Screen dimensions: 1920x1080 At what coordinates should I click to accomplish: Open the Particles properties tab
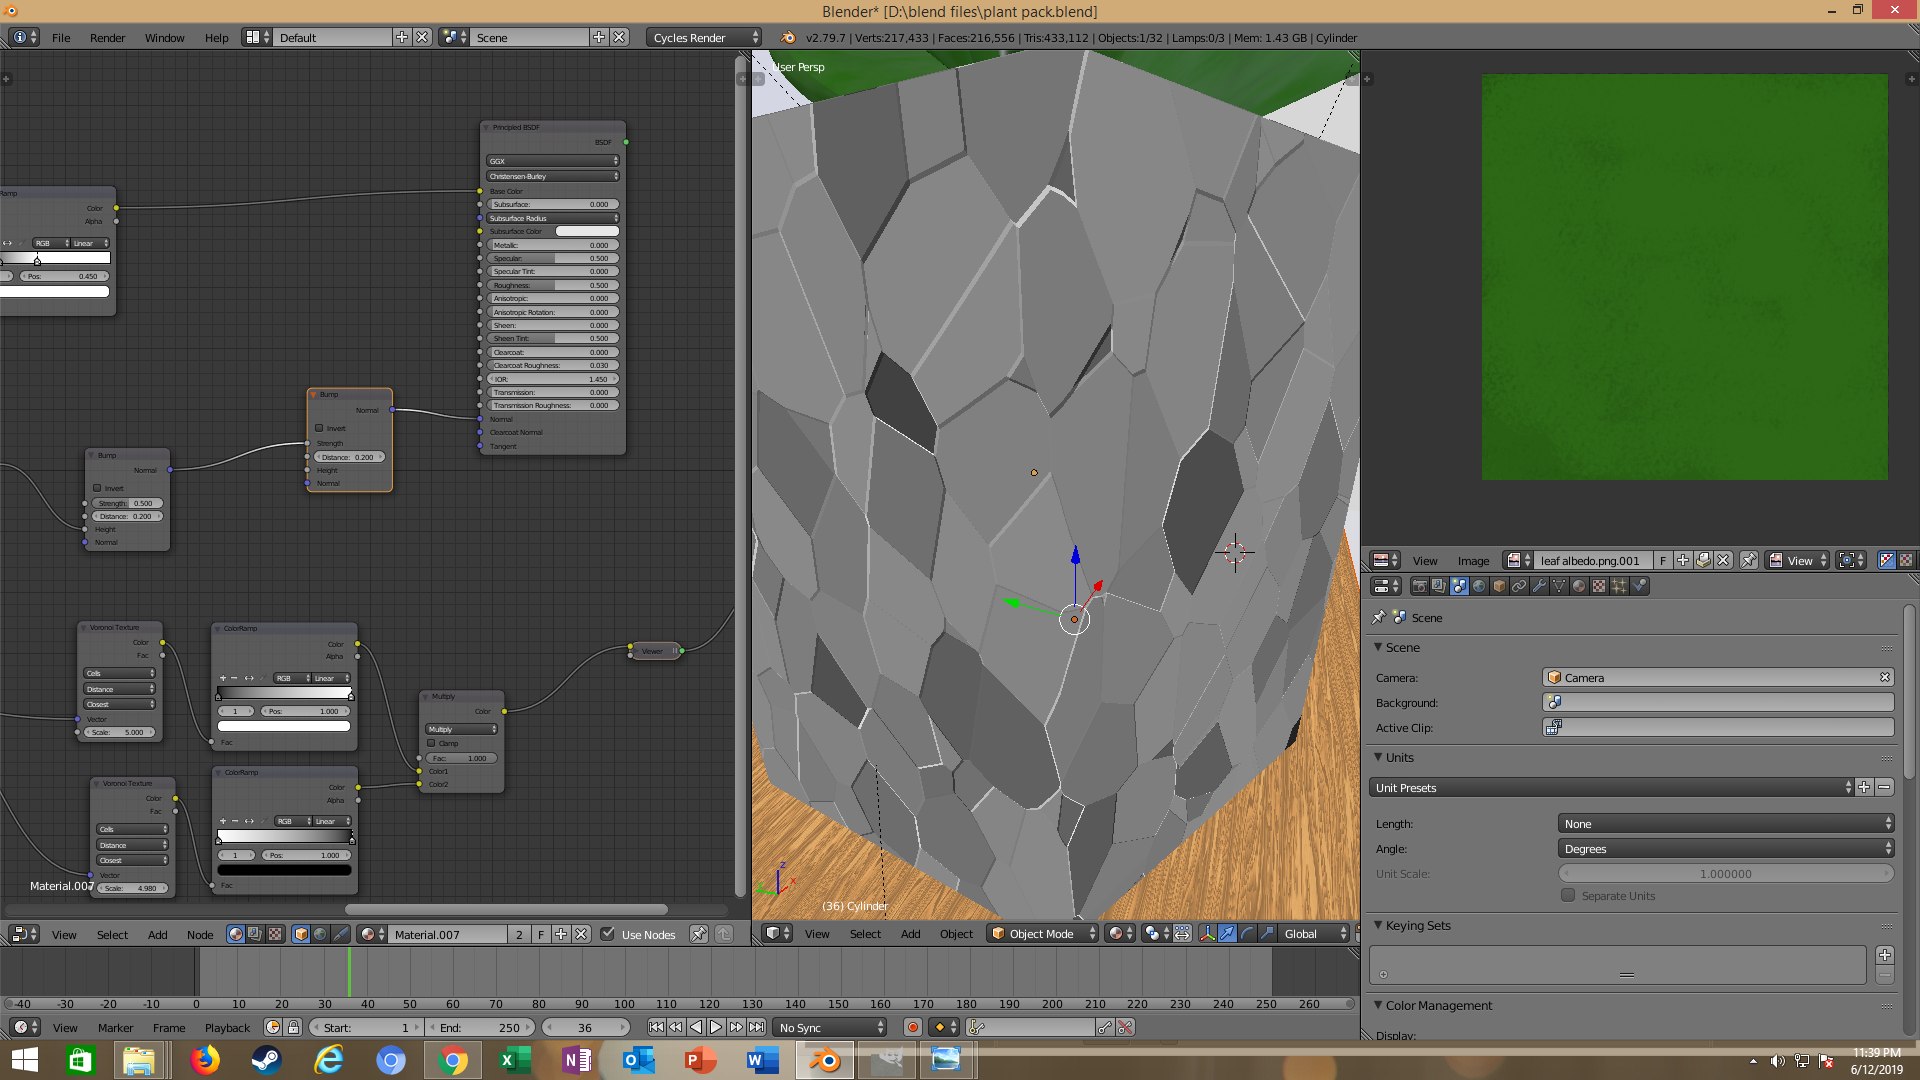coord(1619,586)
